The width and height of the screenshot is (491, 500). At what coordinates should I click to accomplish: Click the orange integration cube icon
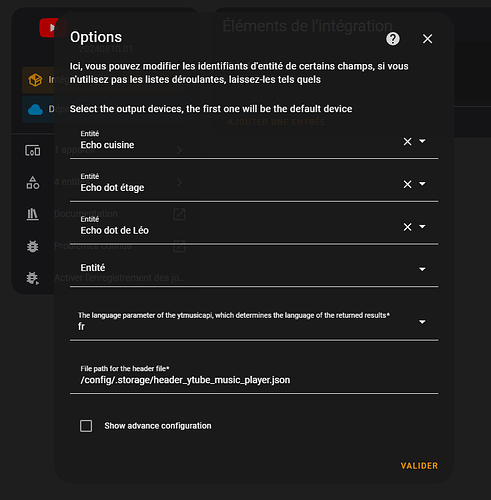pyautogui.click(x=35, y=80)
